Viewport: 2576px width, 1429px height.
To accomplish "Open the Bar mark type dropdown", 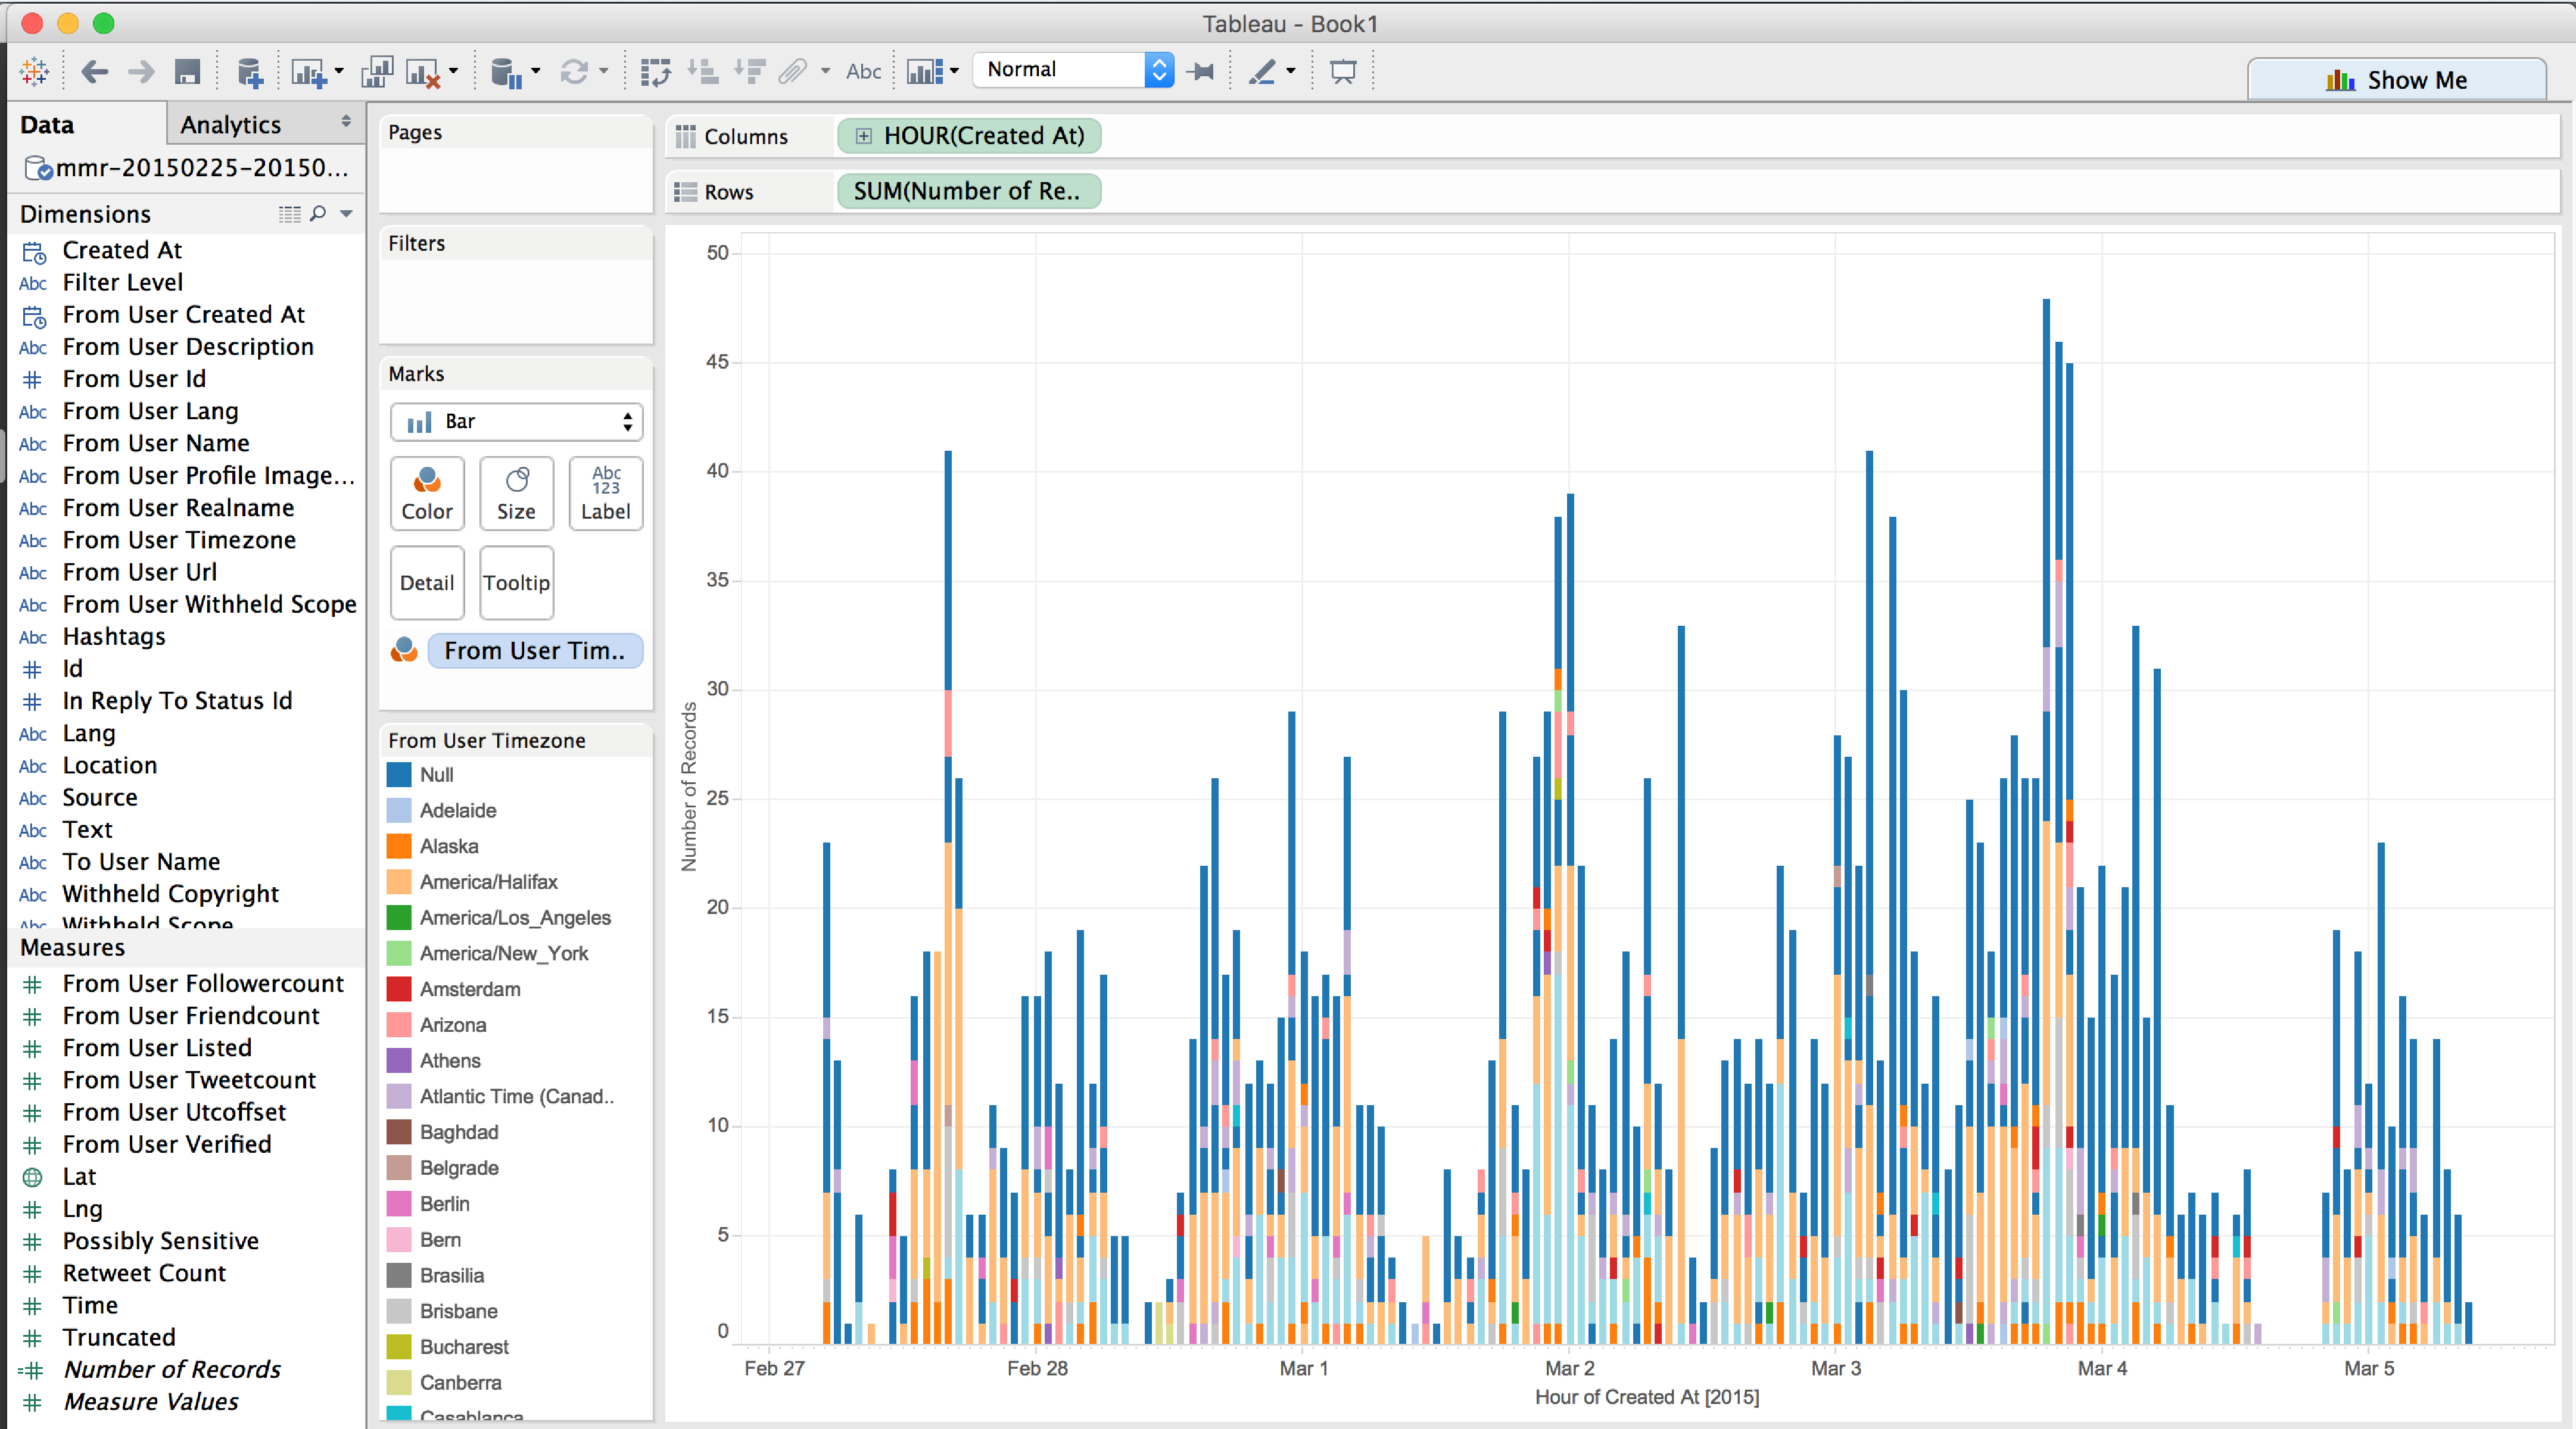I will pos(516,422).
